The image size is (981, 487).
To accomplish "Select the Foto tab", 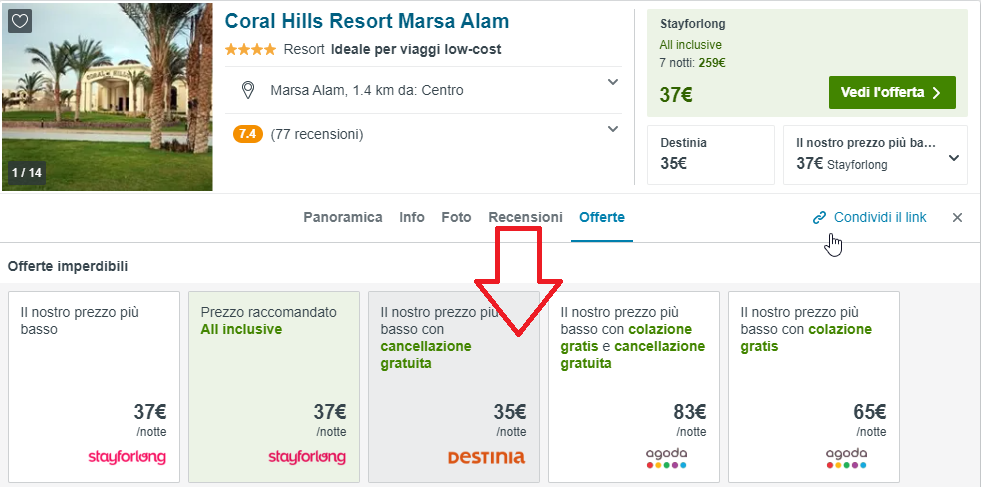I will coord(456,217).
